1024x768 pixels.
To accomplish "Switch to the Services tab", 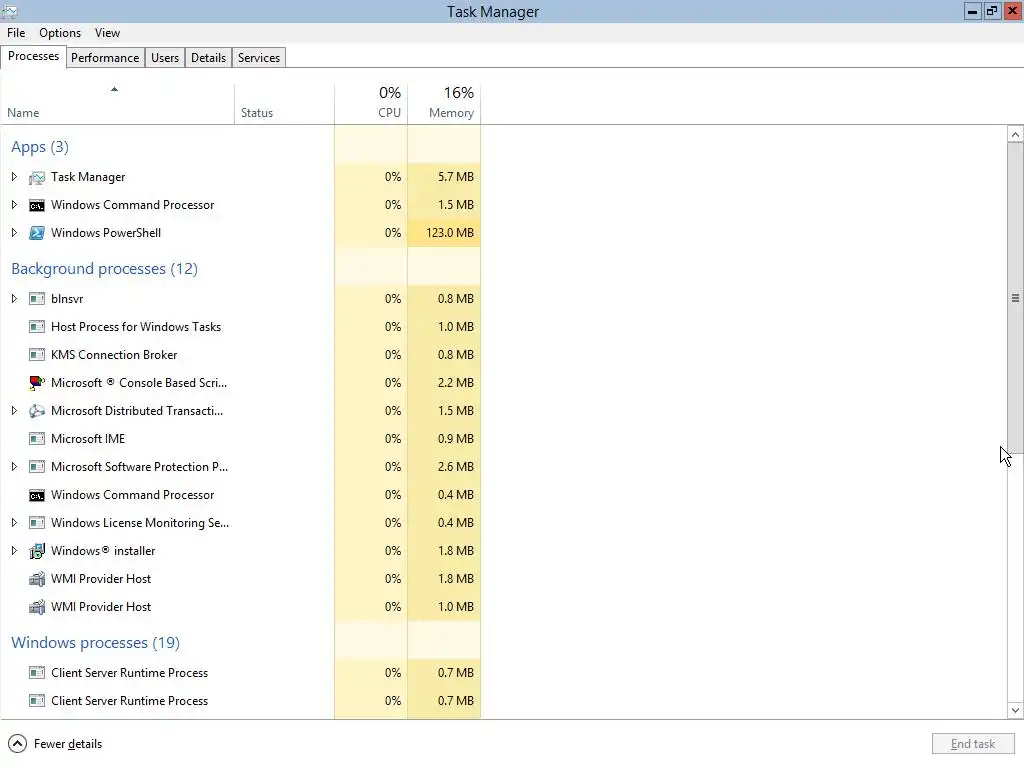I will (259, 58).
